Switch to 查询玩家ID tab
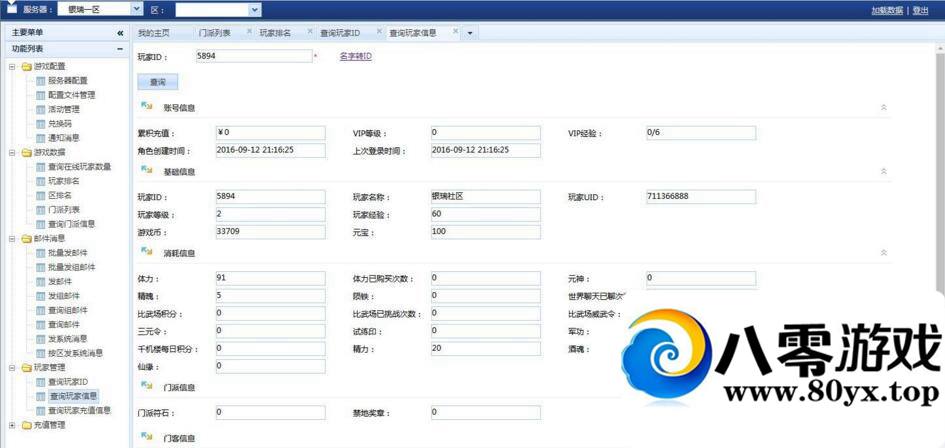Screen dimensions: 945x448 click(341, 33)
